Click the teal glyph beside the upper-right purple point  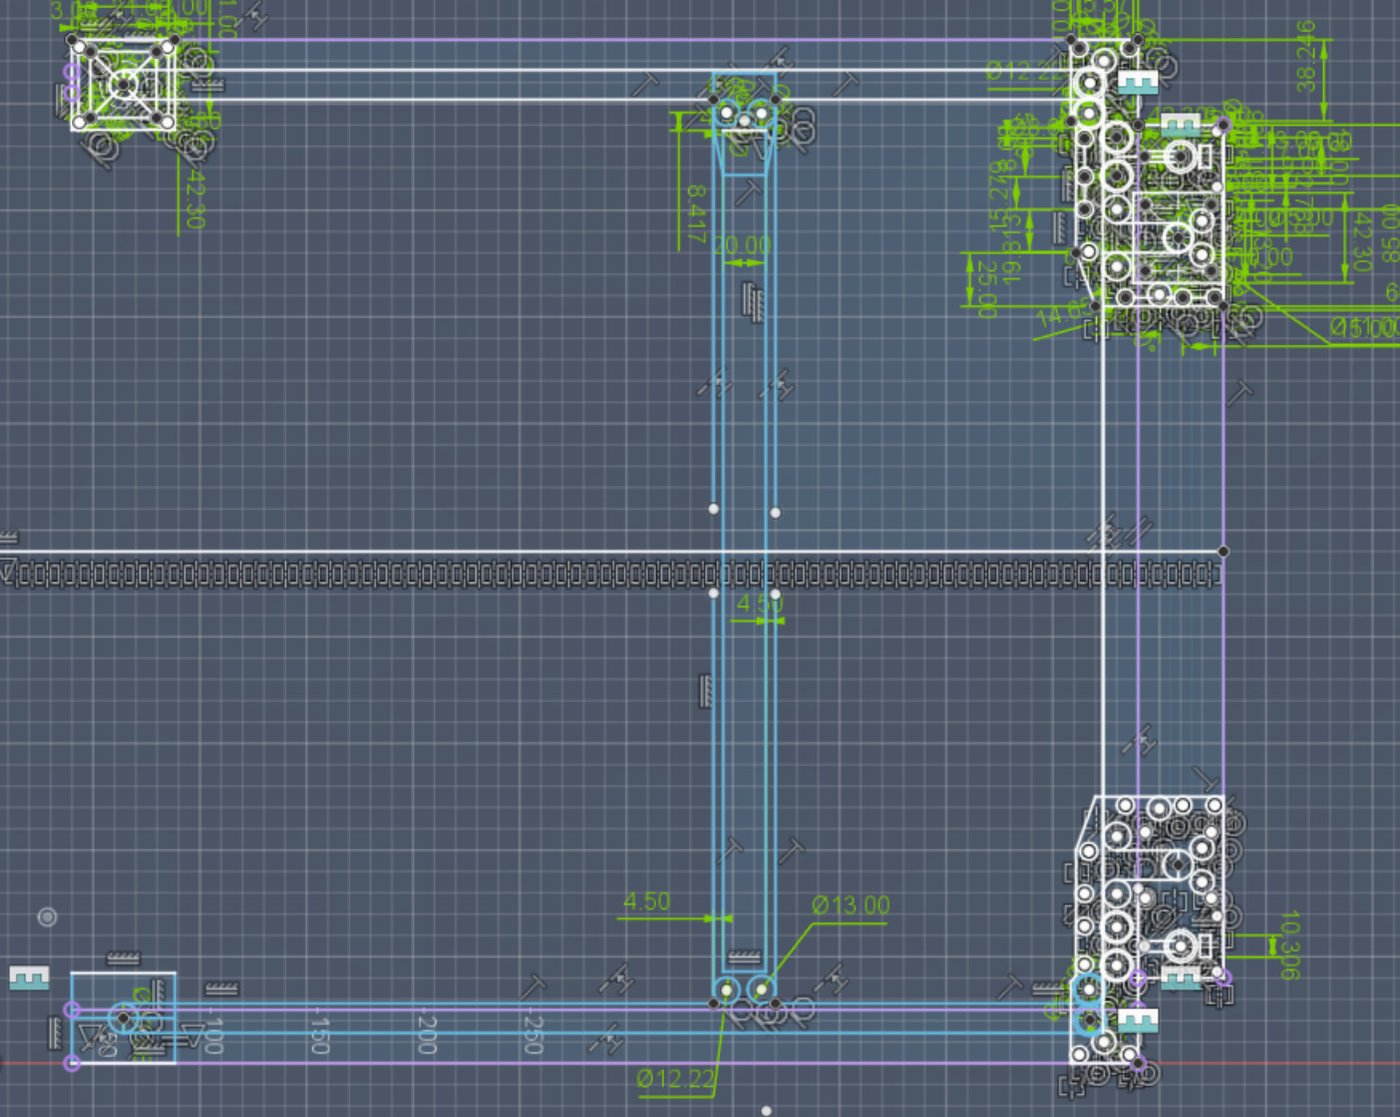(x=1180, y=124)
